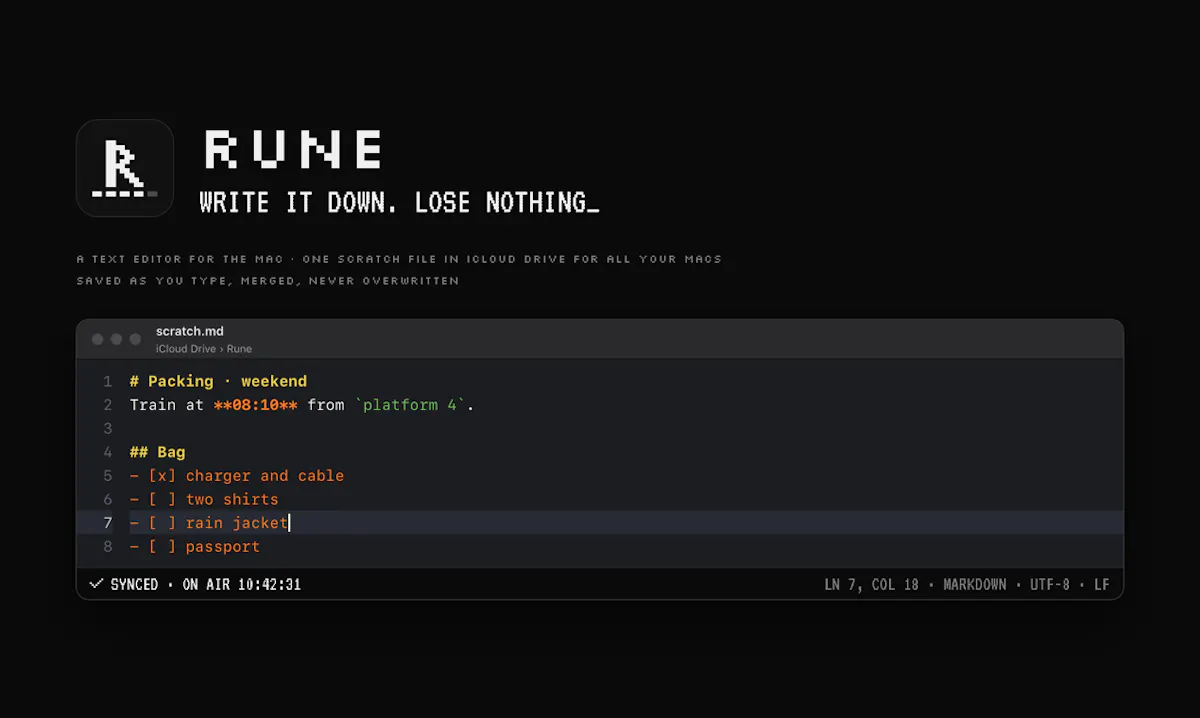Click line number 7 in the gutter
Screen dimensions: 1200x718
coord(107,523)
